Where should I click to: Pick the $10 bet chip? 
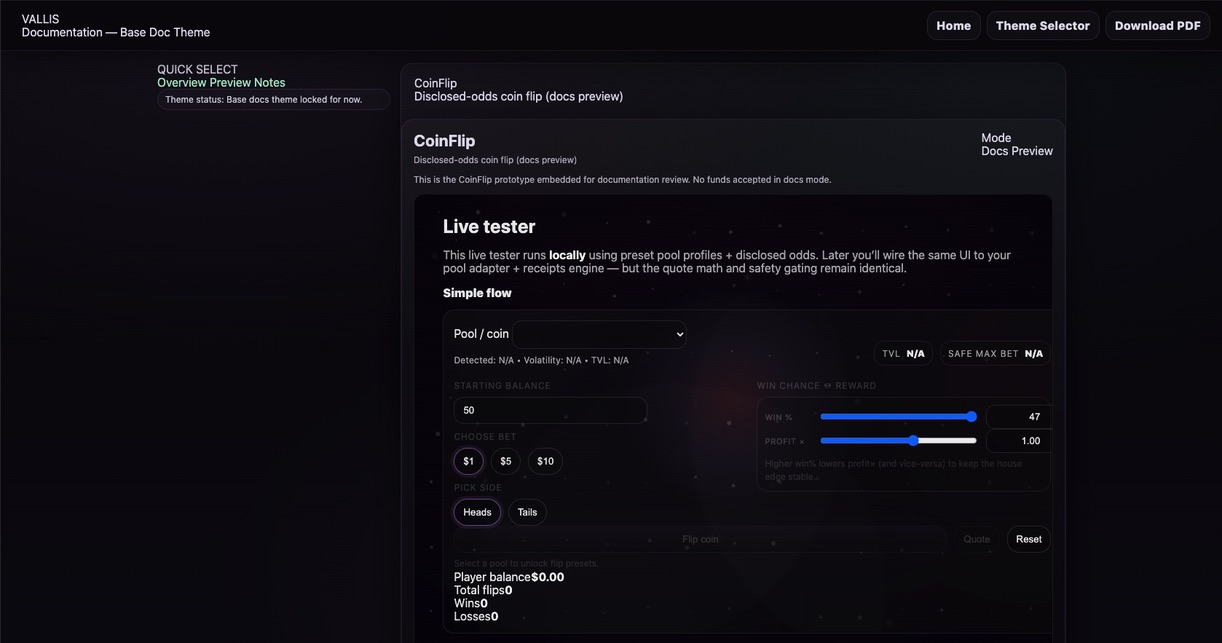coord(545,461)
